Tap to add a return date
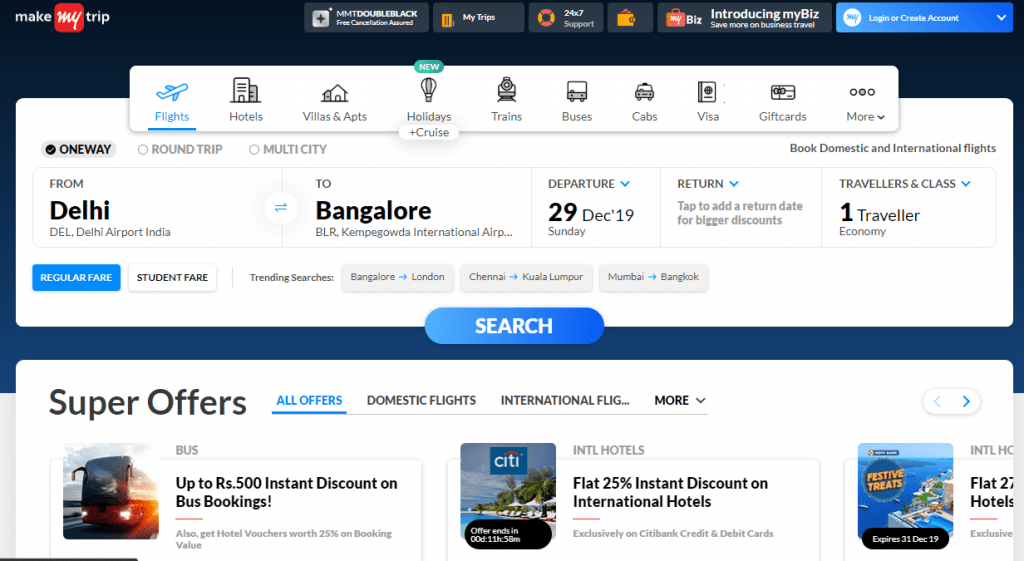Screen dimensions: 1024x561 click(740, 213)
